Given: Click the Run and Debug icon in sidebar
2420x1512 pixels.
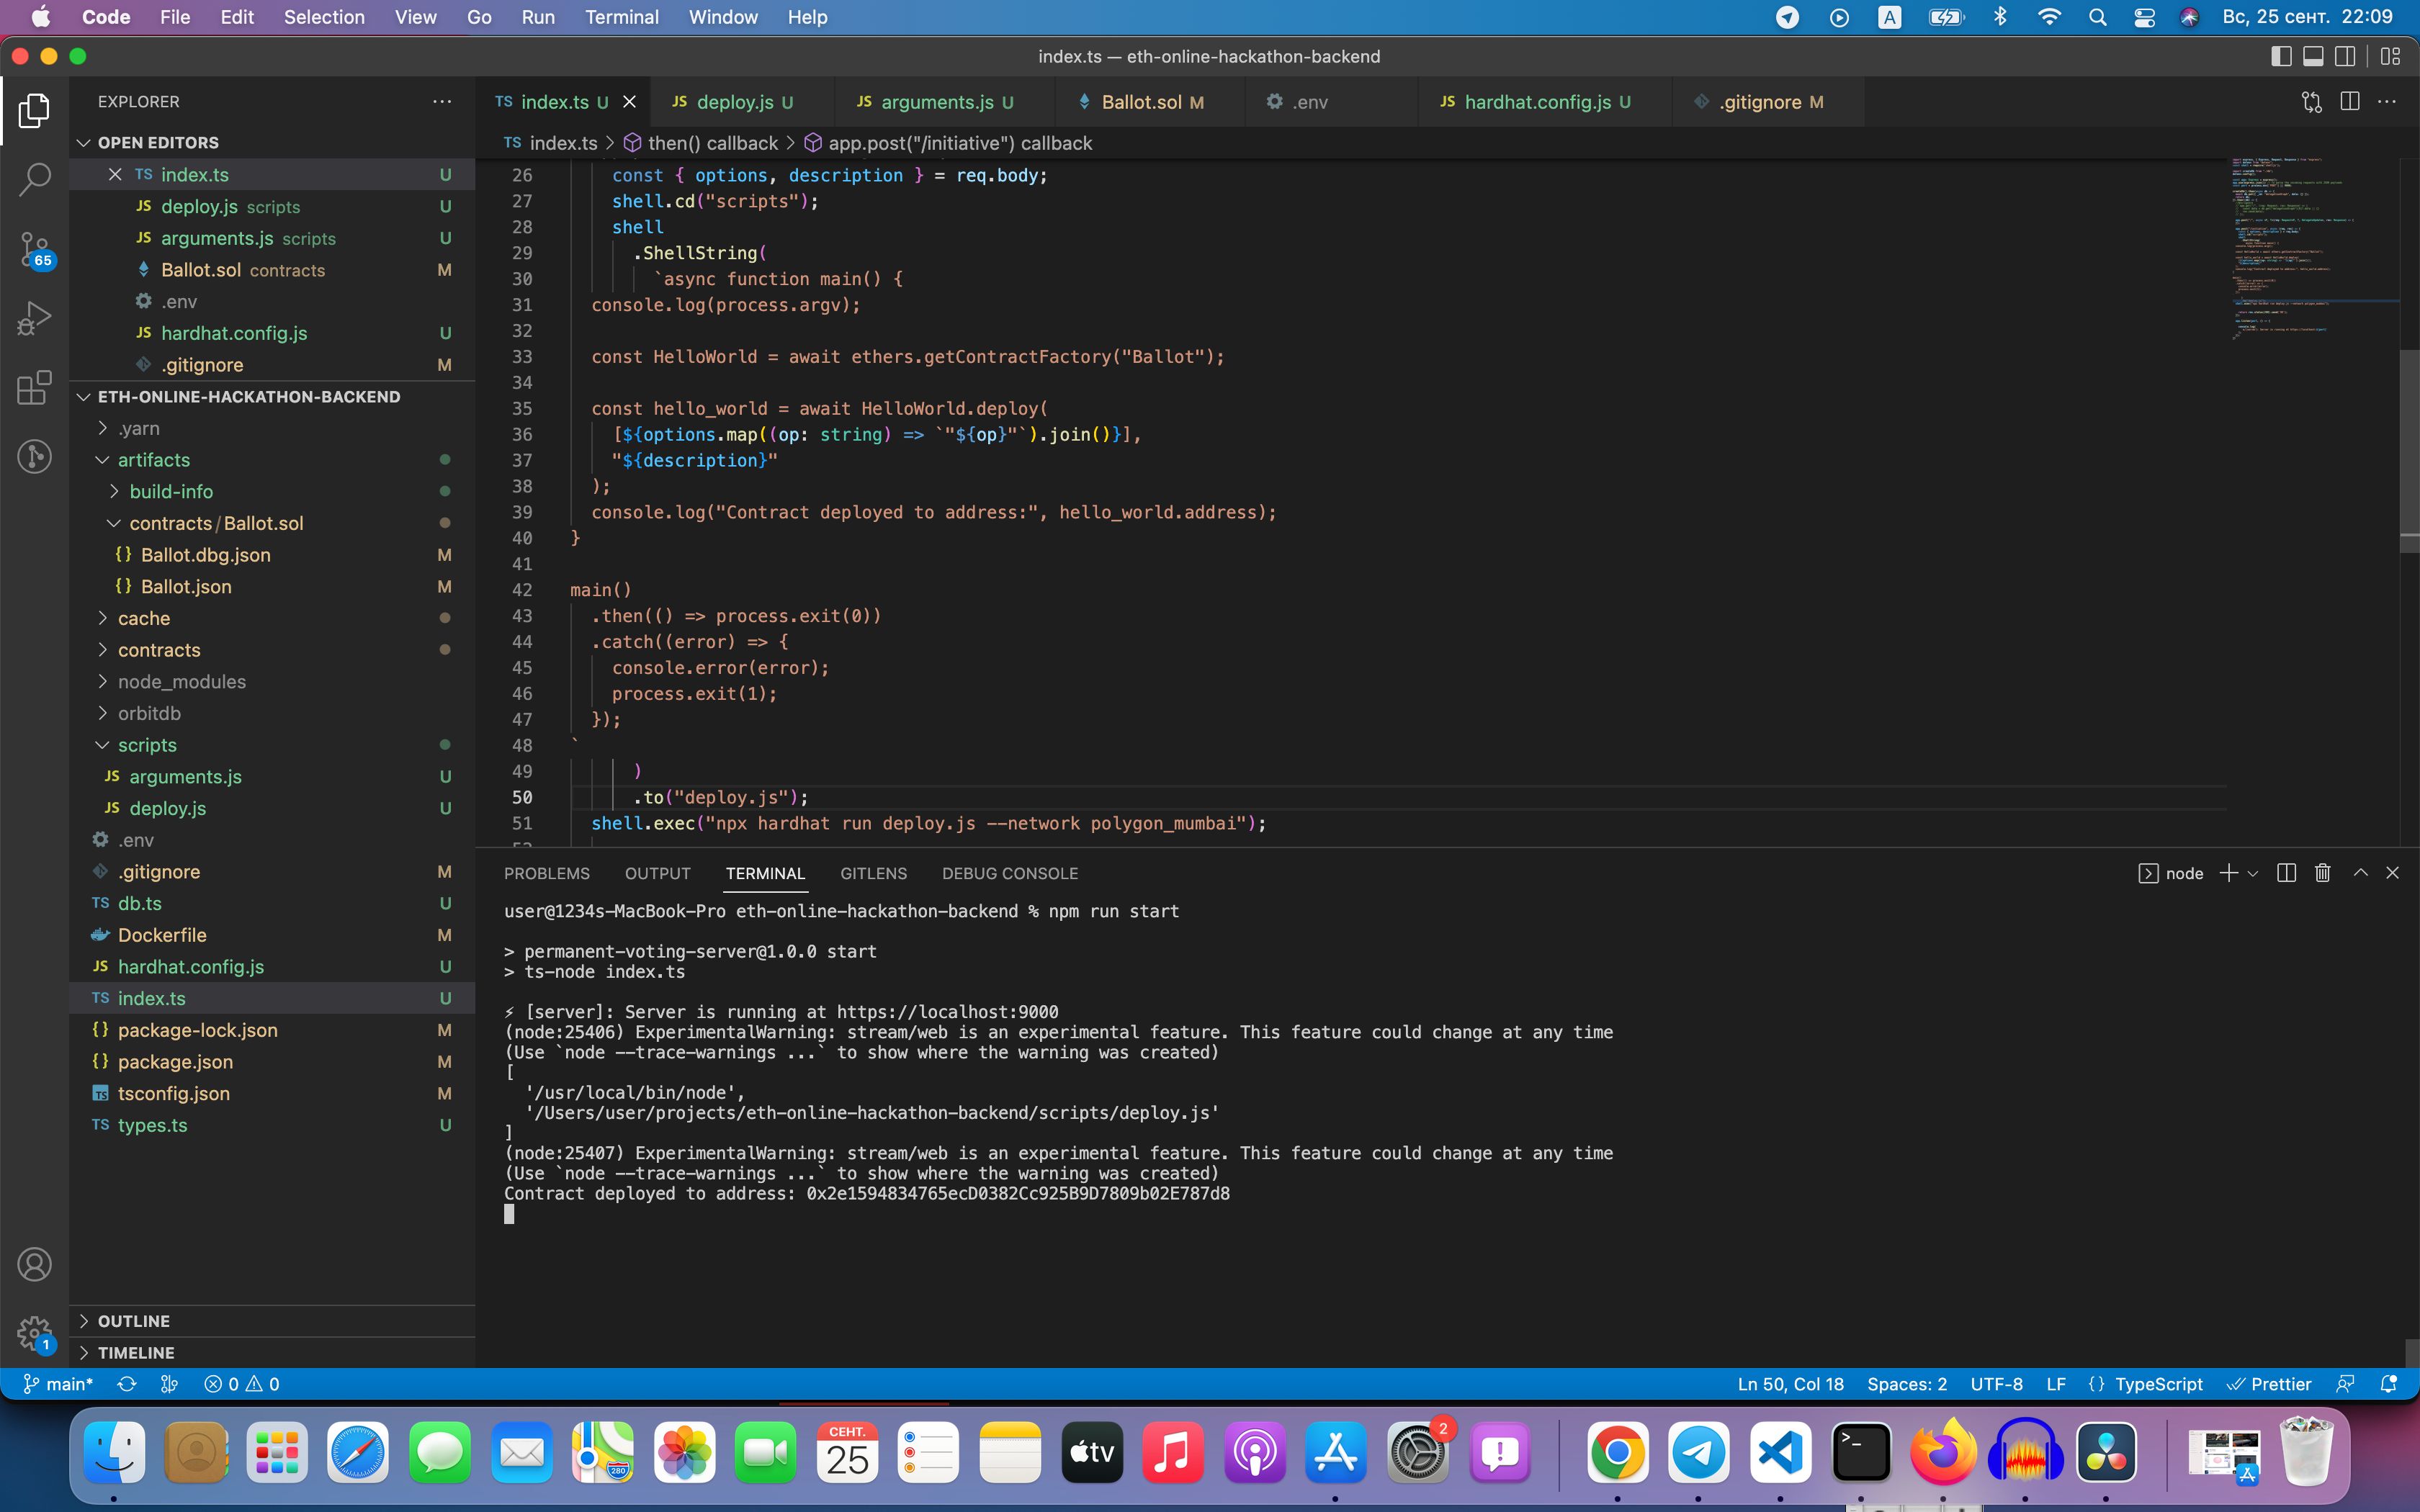Looking at the screenshot, I should point(37,319).
